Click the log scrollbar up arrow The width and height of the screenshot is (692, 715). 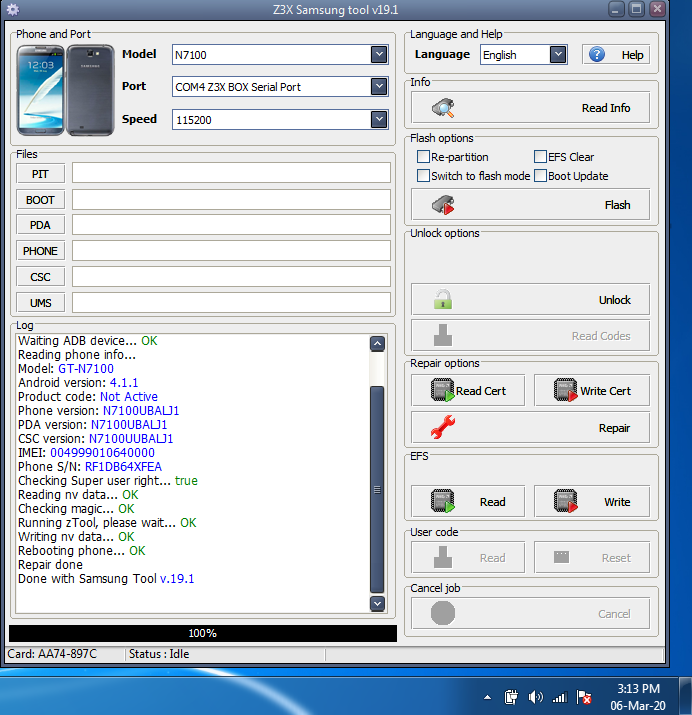(x=377, y=343)
